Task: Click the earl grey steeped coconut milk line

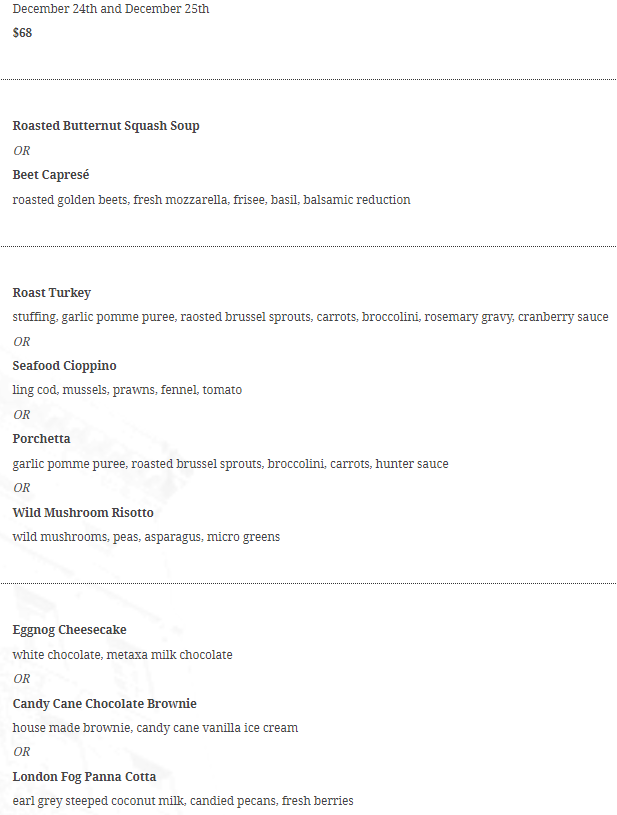Action: point(183,801)
